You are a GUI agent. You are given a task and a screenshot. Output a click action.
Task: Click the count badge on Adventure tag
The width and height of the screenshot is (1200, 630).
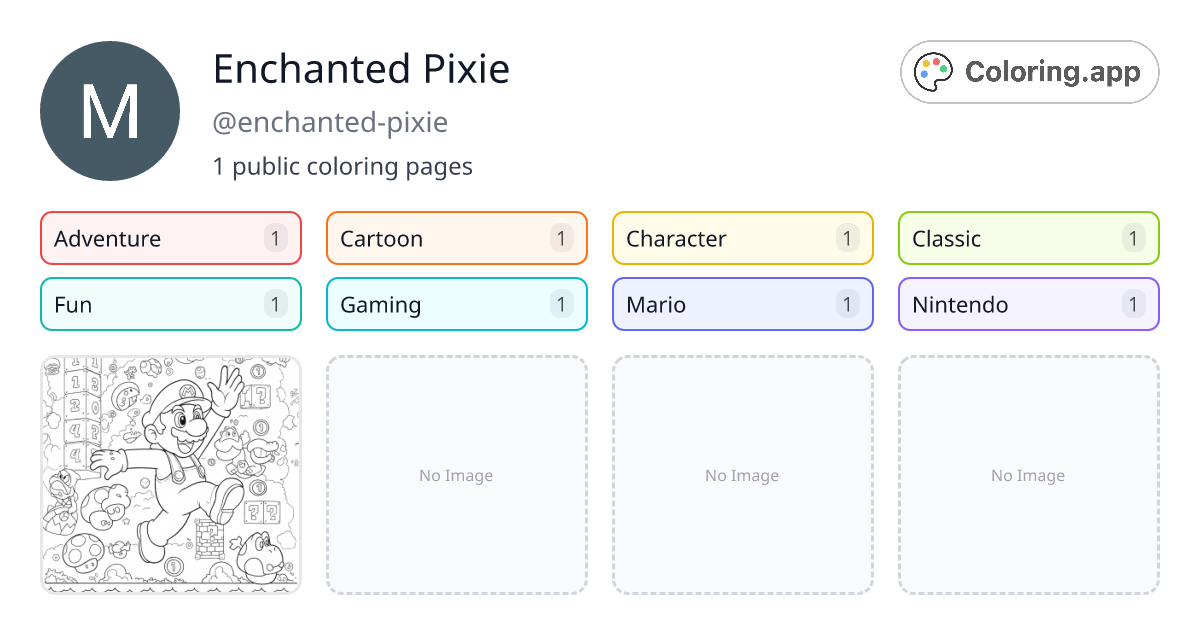tap(276, 238)
